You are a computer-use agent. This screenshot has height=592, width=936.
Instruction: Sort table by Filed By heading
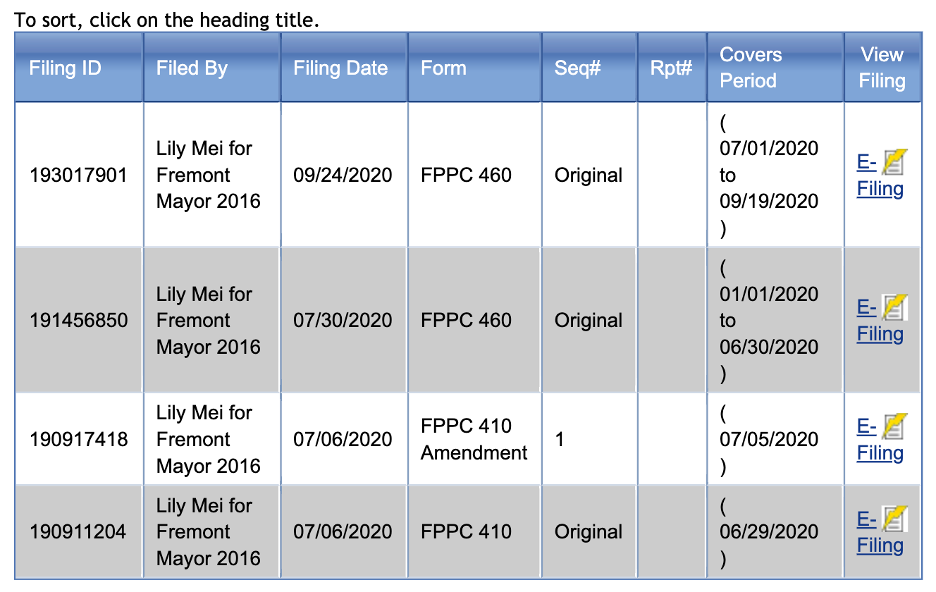[192, 68]
